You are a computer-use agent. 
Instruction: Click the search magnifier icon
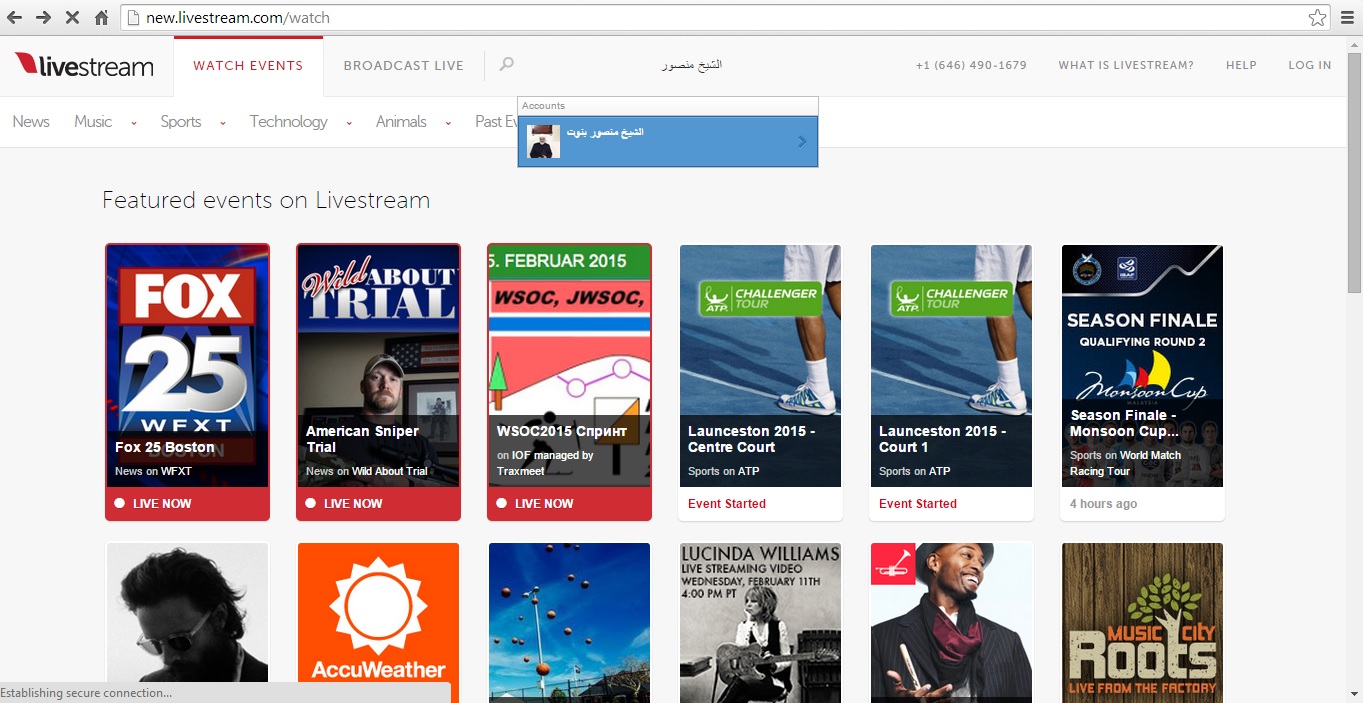coord(507,65)
